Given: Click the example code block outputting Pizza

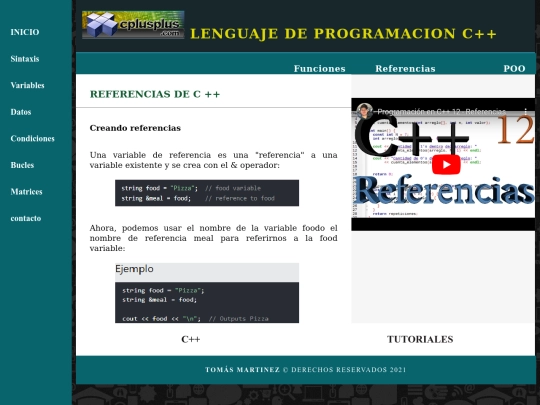Looking at the screenshot, I should [207, 302].
